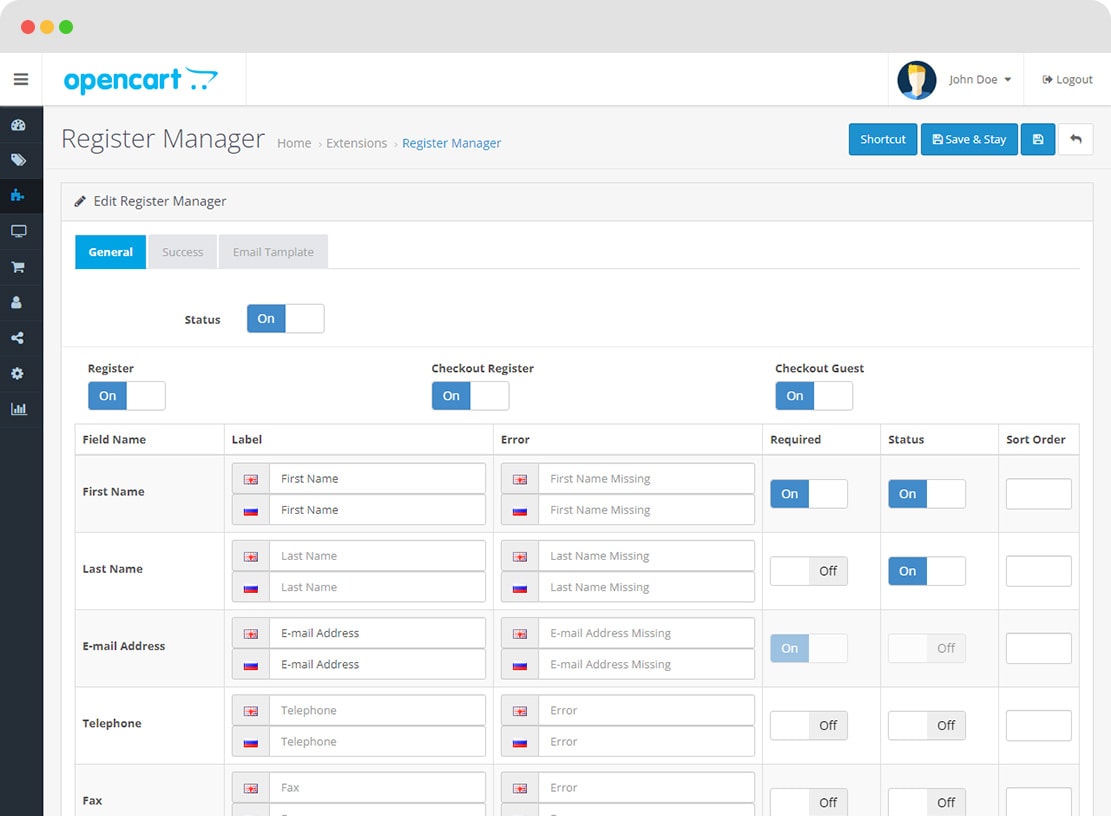Click the Shortcut button
1111x816 pixels.
click(883, 140)
